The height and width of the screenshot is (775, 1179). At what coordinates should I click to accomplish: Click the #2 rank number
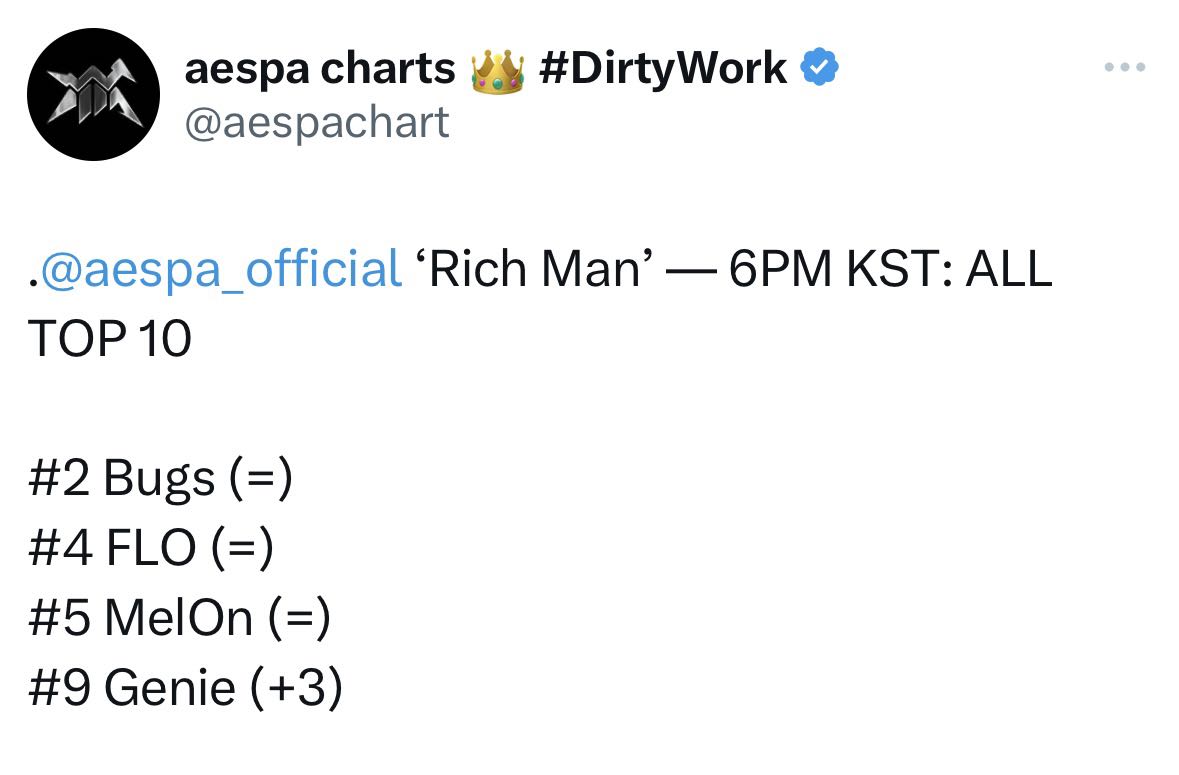tap(59, 478)
